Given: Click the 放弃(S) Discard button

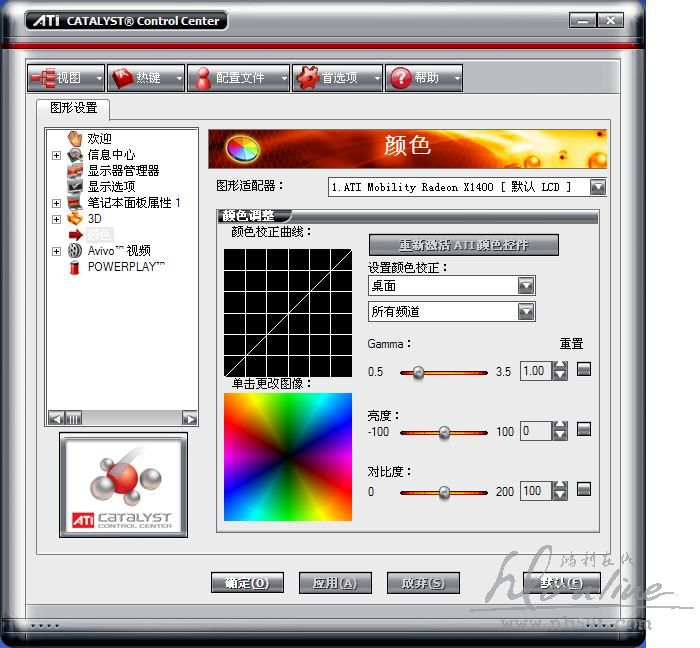Looking at the screenshot, I should click(423, 583).
